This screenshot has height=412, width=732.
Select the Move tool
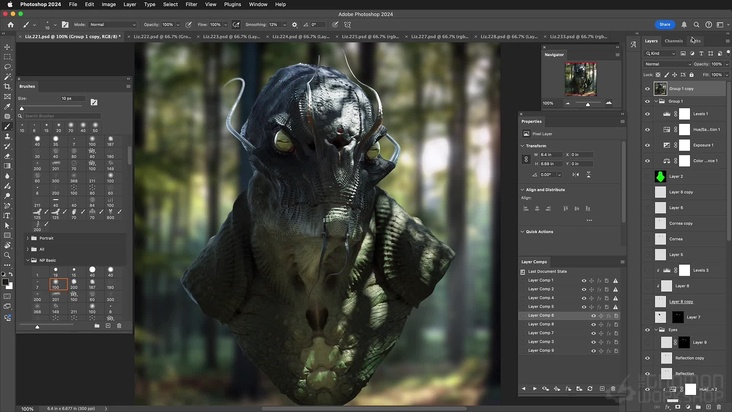pyautogui.click(x=7, y=46)
